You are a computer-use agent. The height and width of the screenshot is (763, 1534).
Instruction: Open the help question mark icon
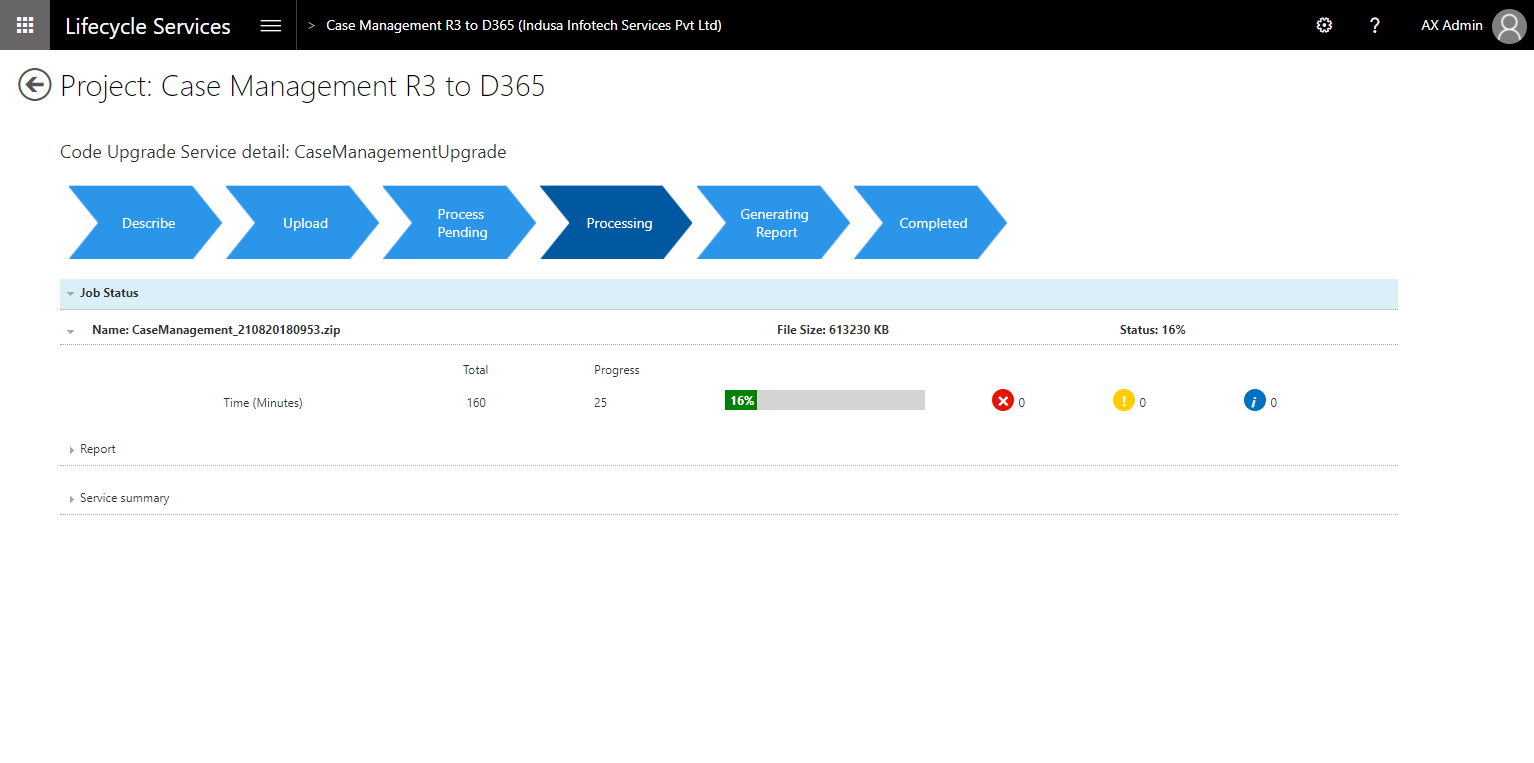pyautogui.click(x=1374, y=25)
